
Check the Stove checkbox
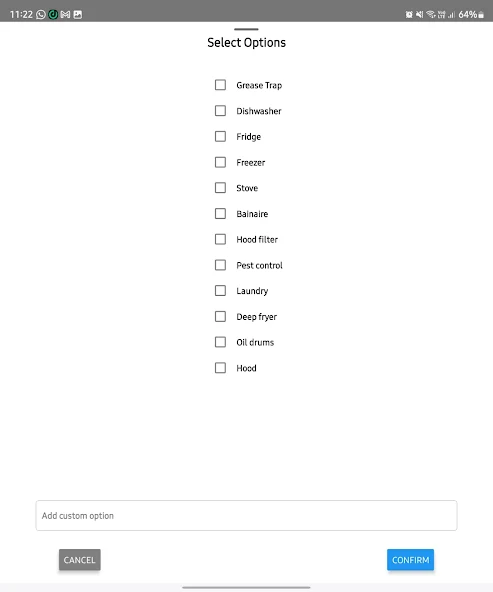[220, 188]
